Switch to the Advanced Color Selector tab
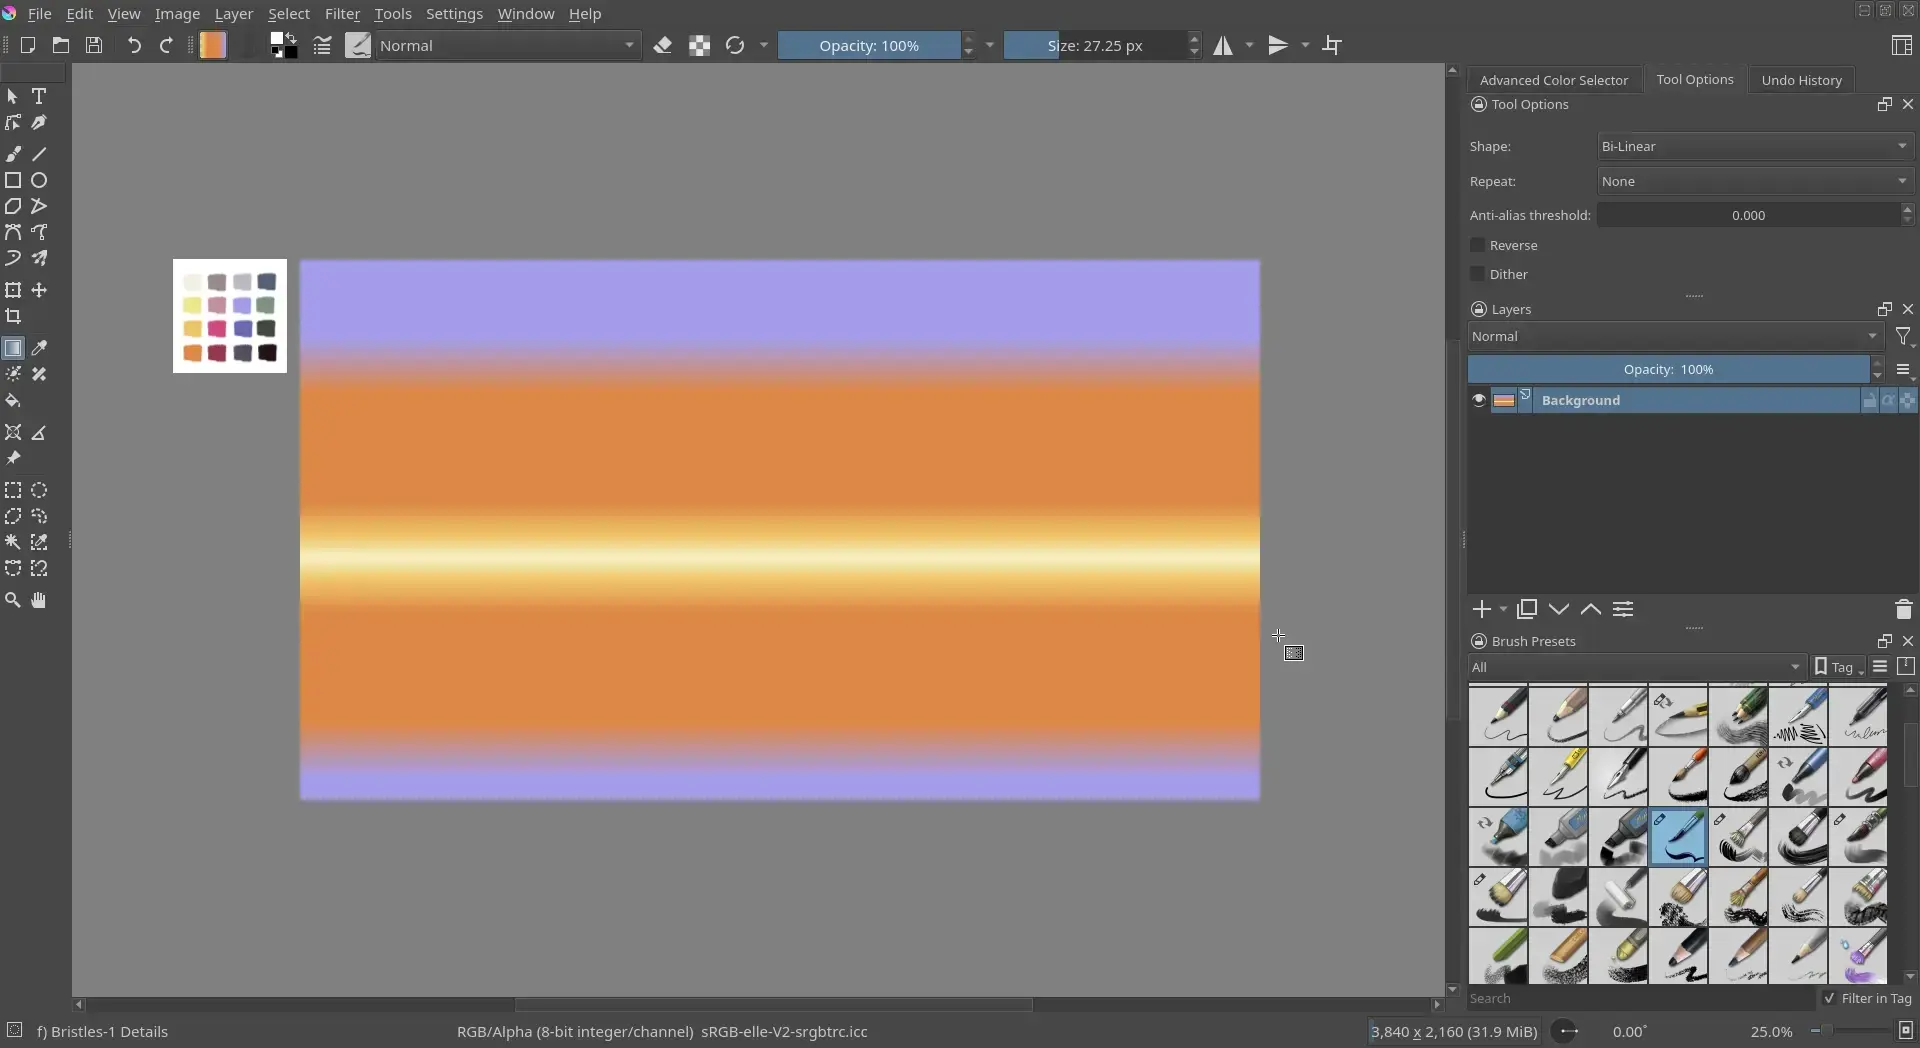Viewport: 1920px width, 1048px height. (1552, 80)
